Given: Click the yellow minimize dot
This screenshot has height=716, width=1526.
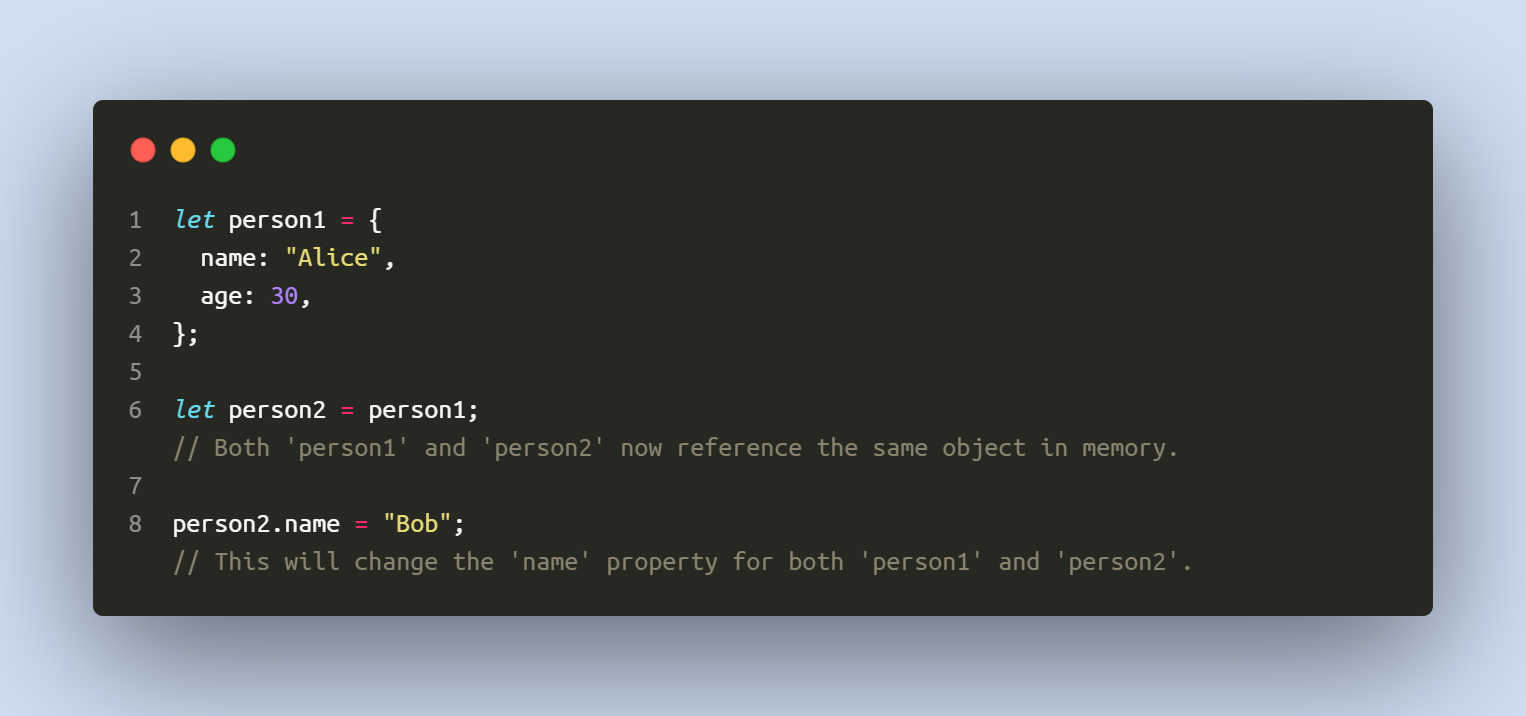Looking at the screenshot, I should click(x=183, y=150).
